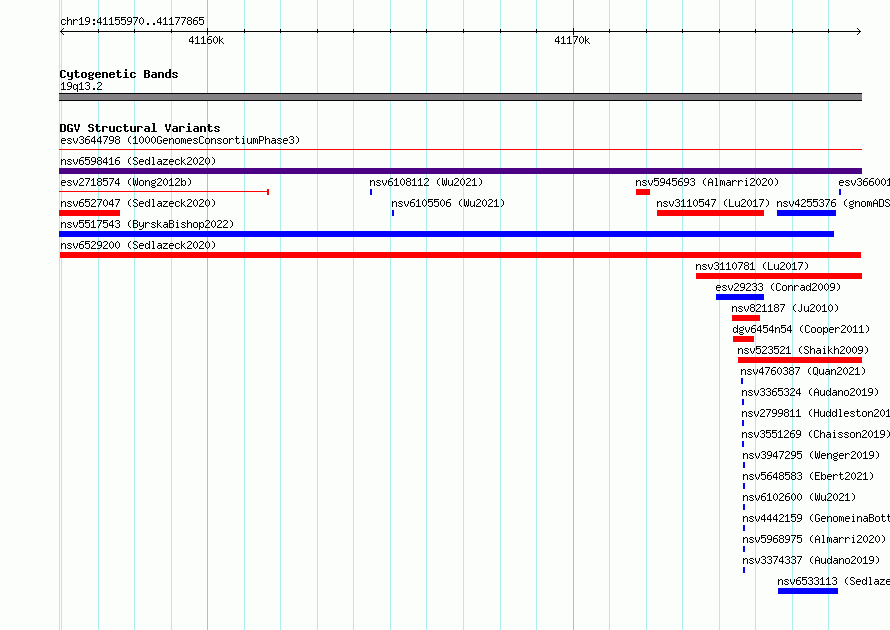Open variant nsv6598416 (Sedlazeck2020)
Viewport: 890px width, 630px height.
(x=138, y=161)
